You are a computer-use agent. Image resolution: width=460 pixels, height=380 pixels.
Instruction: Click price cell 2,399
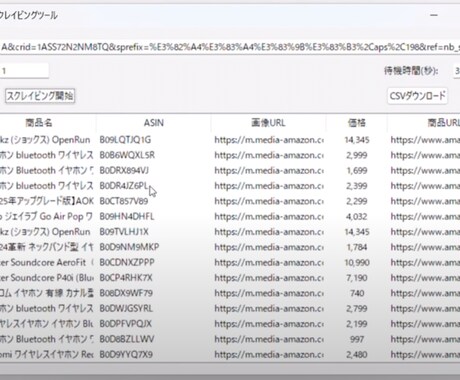tap(357, 186)
